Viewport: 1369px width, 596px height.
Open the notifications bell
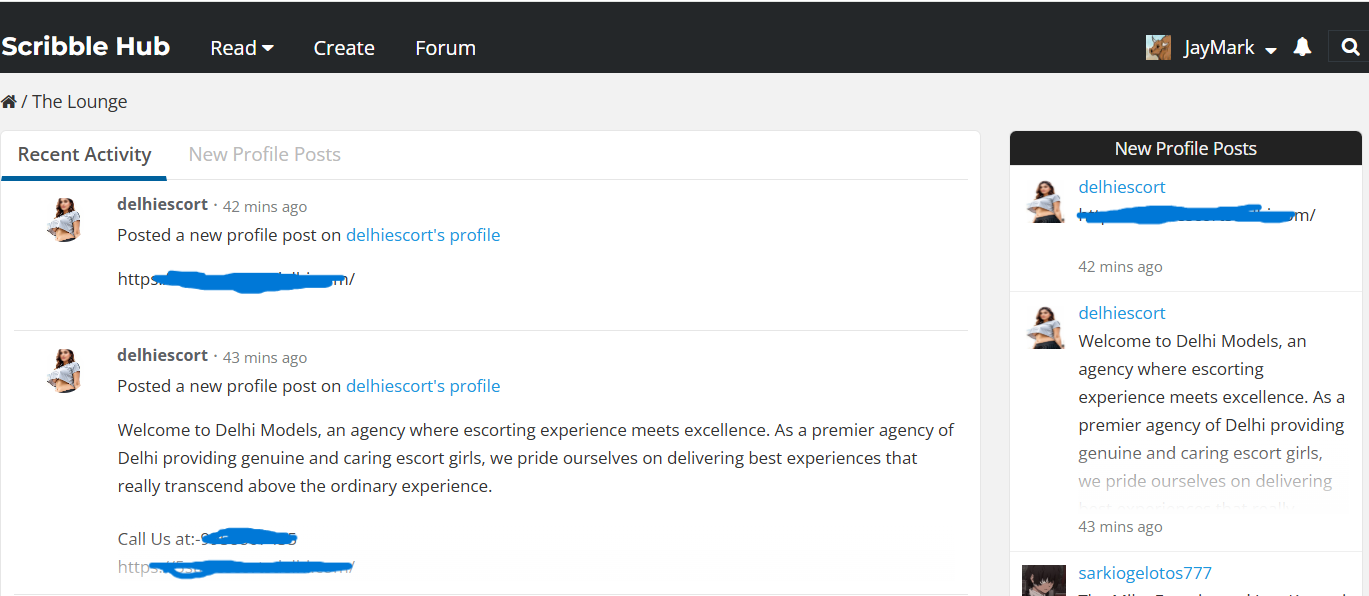[1302, 47]
